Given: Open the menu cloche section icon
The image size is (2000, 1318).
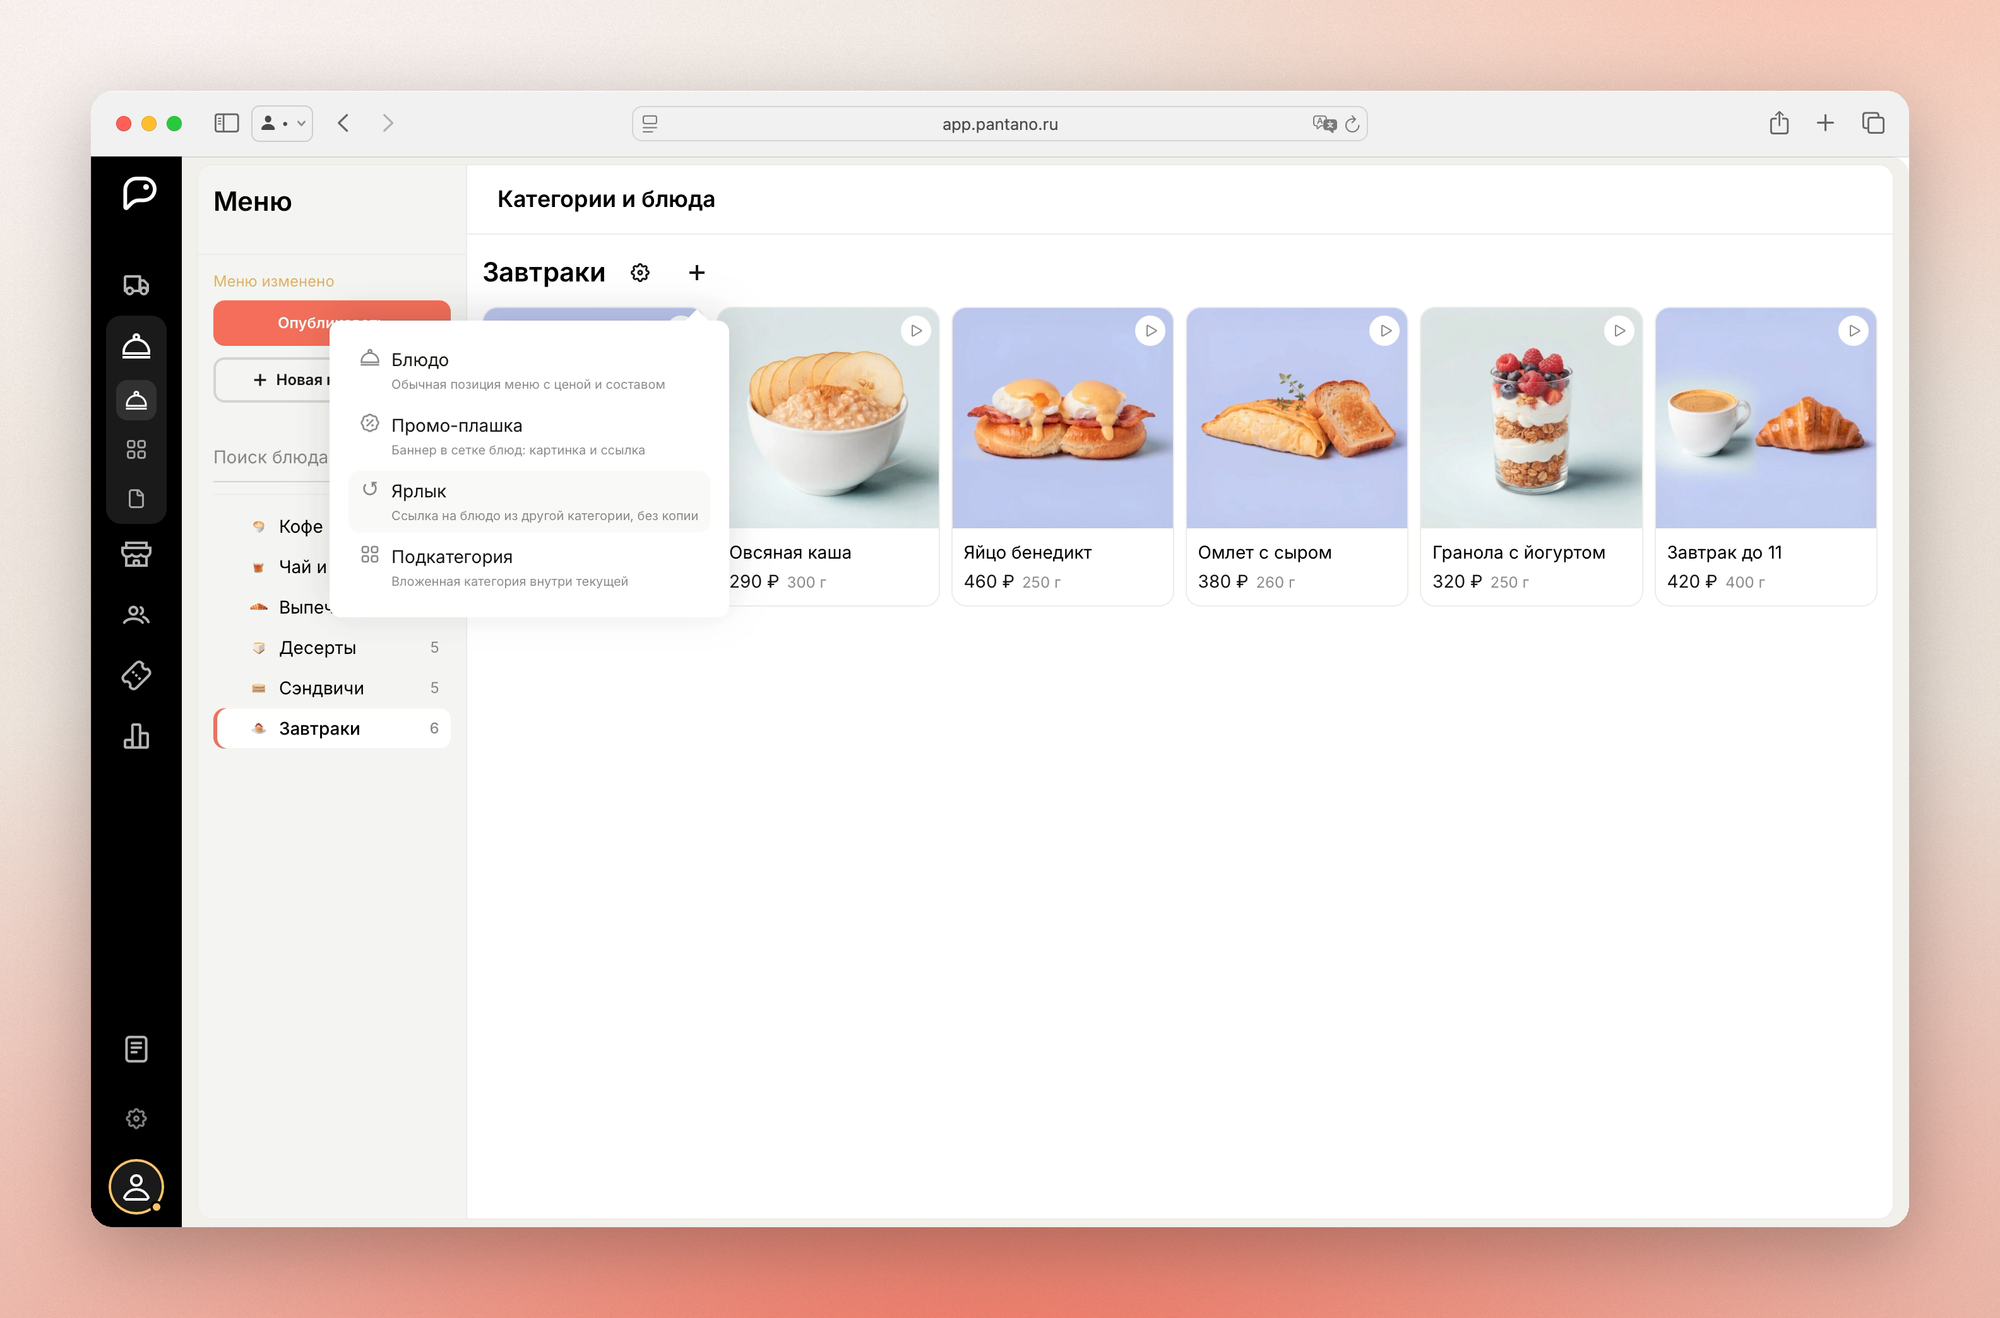Looking at the screenshot, I should 137,346.
